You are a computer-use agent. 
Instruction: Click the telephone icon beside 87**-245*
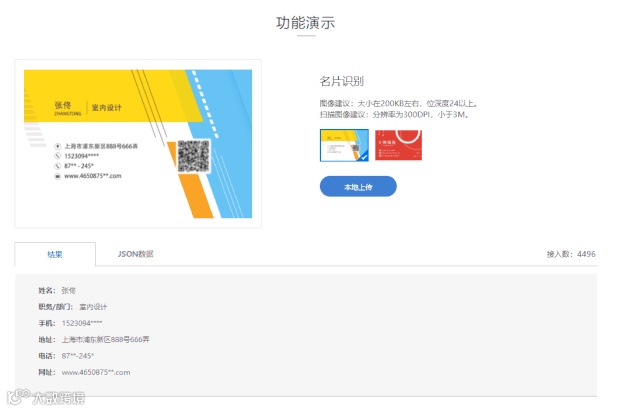pyautogui.click(x=57, y=166)
